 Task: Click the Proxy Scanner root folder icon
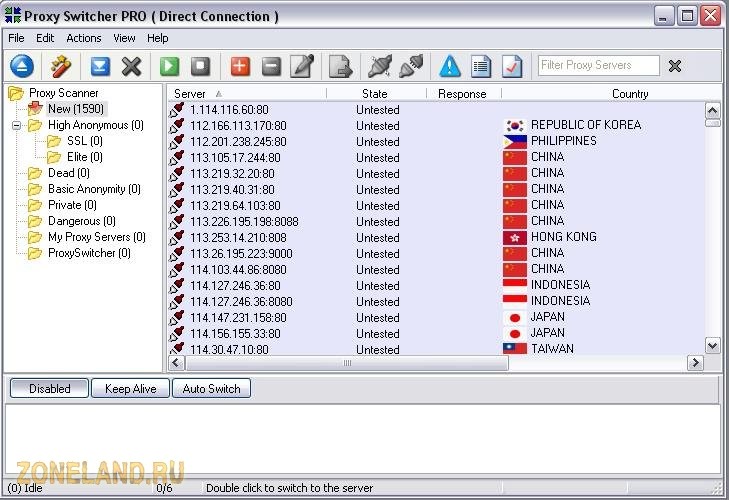pyautogui.click(x=15, y=93)
